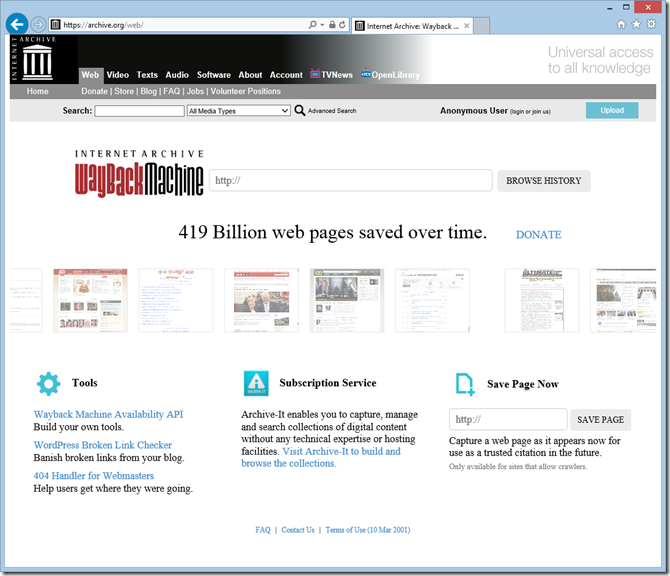The image size is (670, 576).
Task: Open Wayback Machine Availability API link
Action: (x=108, y=414)
